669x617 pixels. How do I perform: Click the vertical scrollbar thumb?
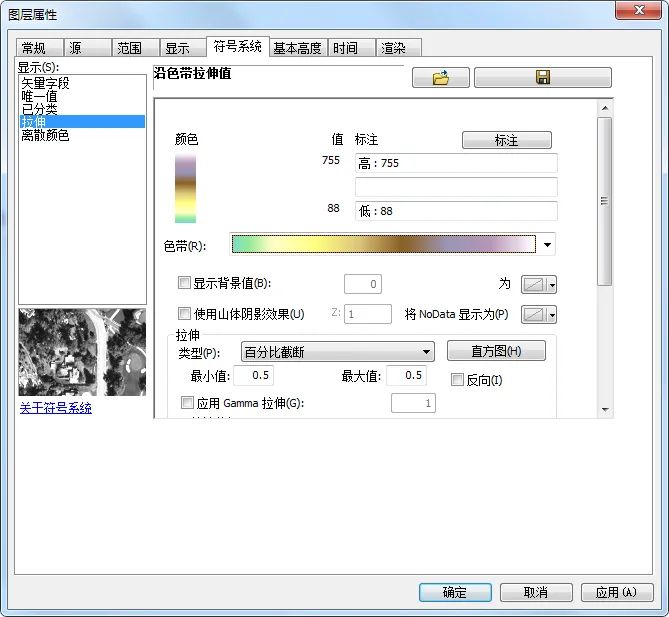coord(605,201)
